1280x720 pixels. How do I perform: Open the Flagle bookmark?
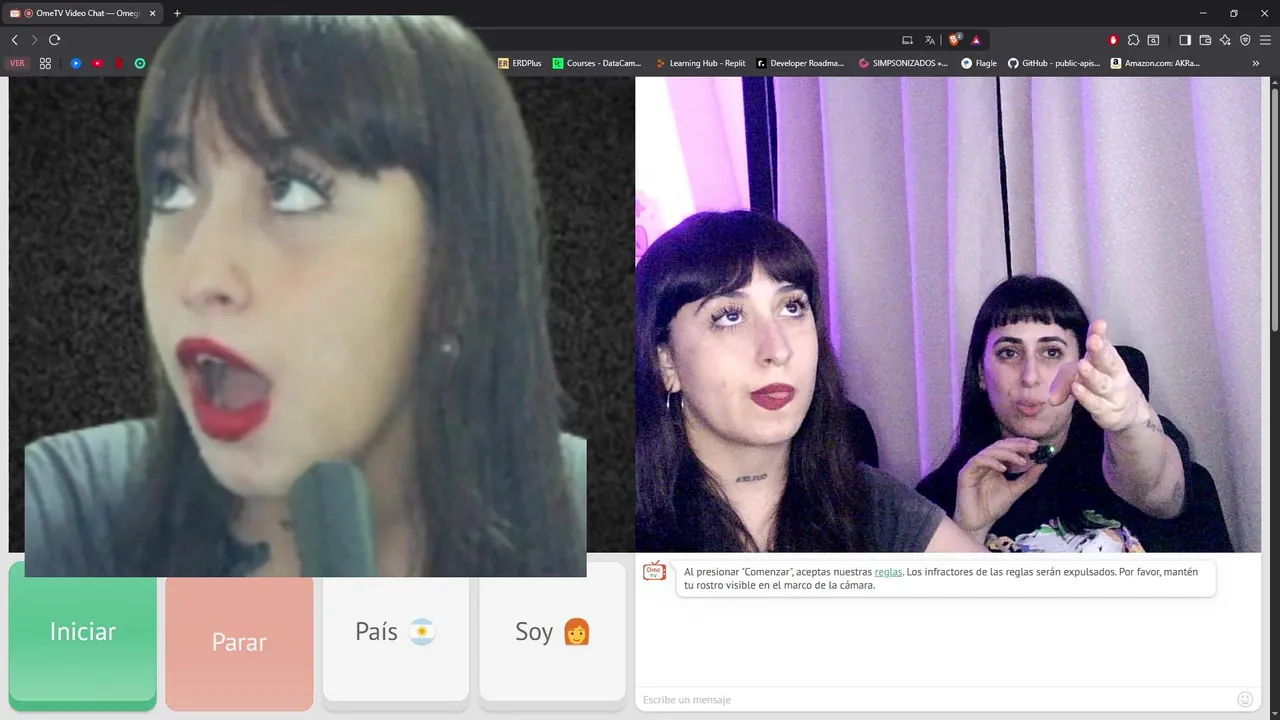tap(979, 63)
